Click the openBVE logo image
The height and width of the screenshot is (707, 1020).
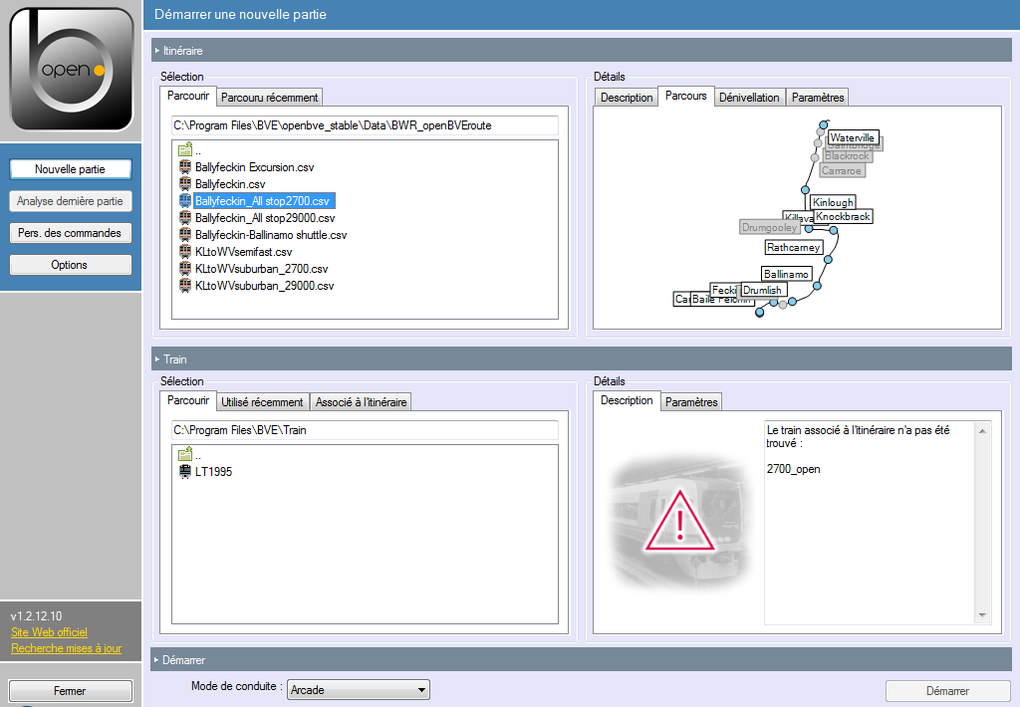[x=71, y=70]
